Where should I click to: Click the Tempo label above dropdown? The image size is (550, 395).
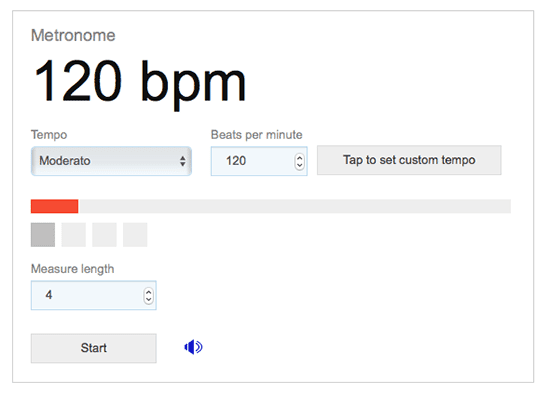click(x=49, y=135)
